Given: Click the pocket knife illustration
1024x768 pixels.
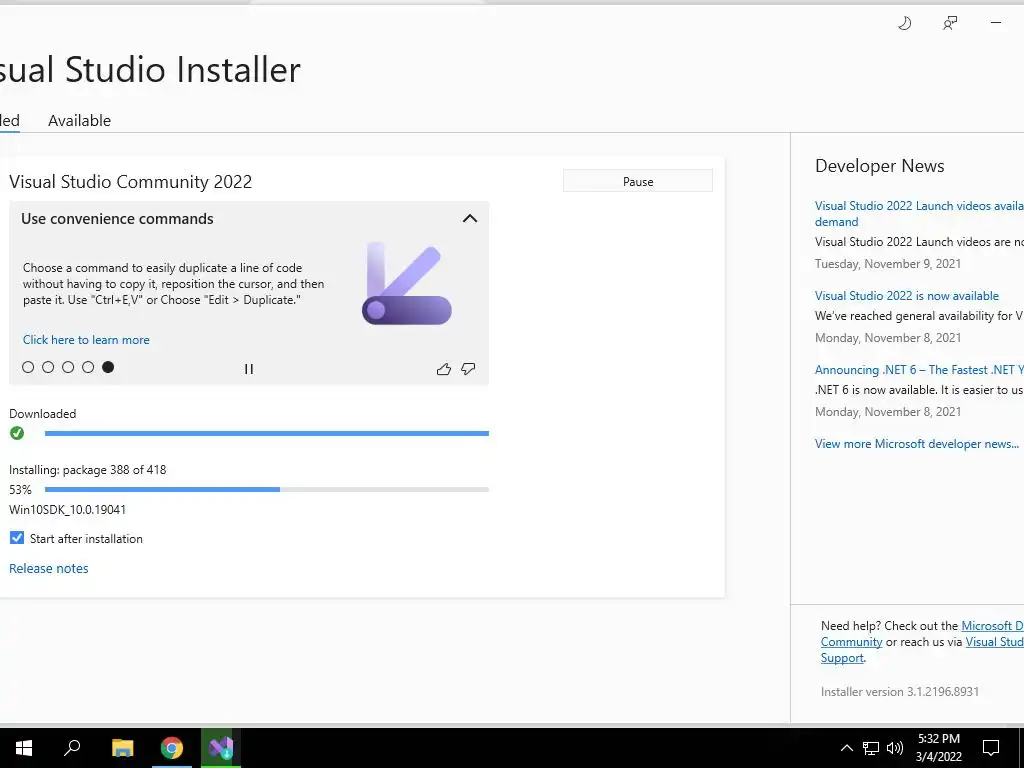Looking at the screenshot, I should click(x=407, y=284).
